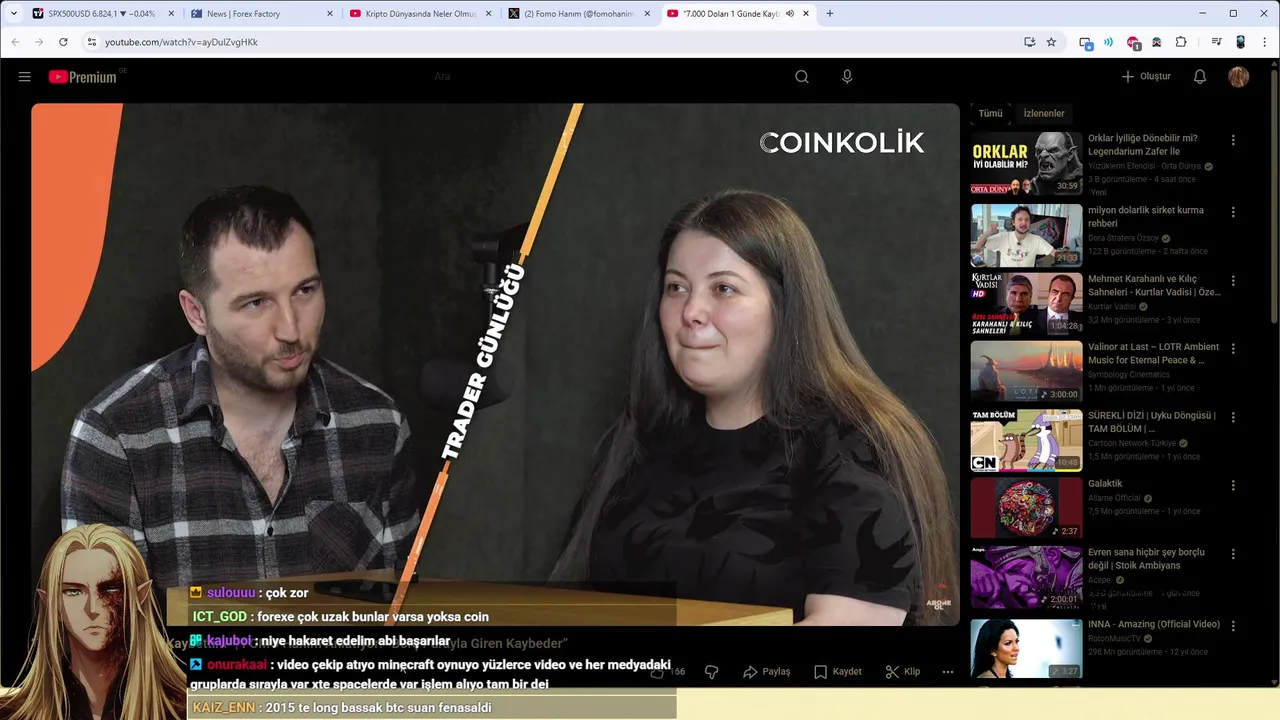Reload the current page
Screen dimensions: 1280x720
(x=63, y=42)
